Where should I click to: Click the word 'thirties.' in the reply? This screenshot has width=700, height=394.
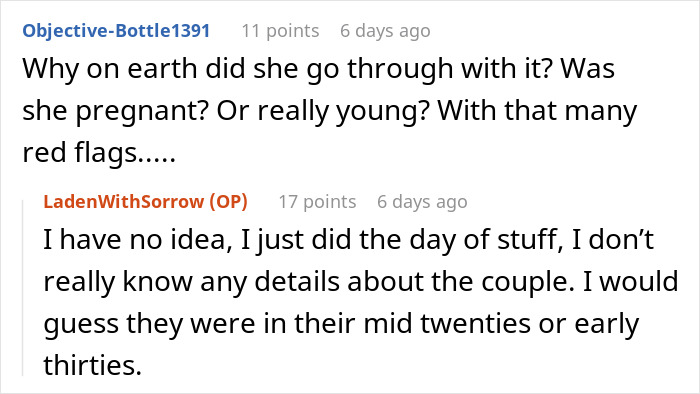click(x=92, y=365)
